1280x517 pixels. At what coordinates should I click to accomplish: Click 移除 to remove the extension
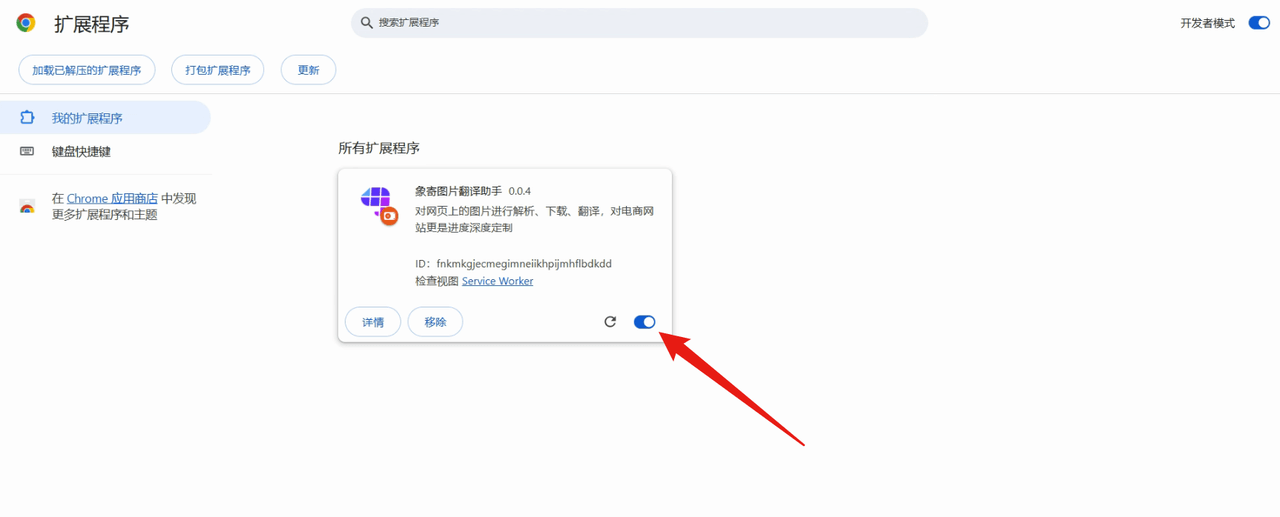435,322
